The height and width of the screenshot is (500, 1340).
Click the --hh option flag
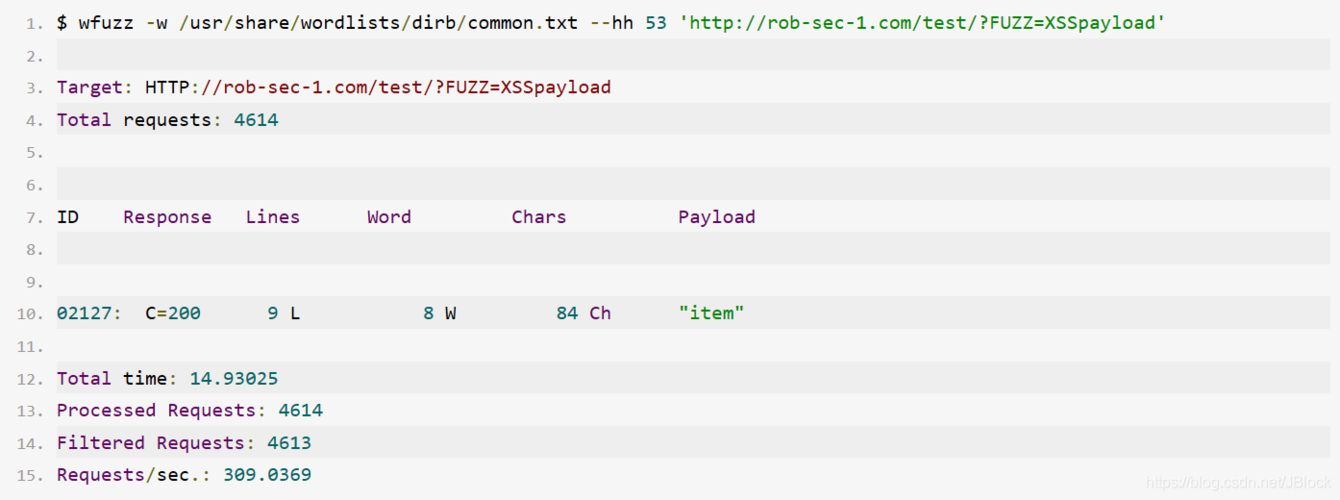611,22
